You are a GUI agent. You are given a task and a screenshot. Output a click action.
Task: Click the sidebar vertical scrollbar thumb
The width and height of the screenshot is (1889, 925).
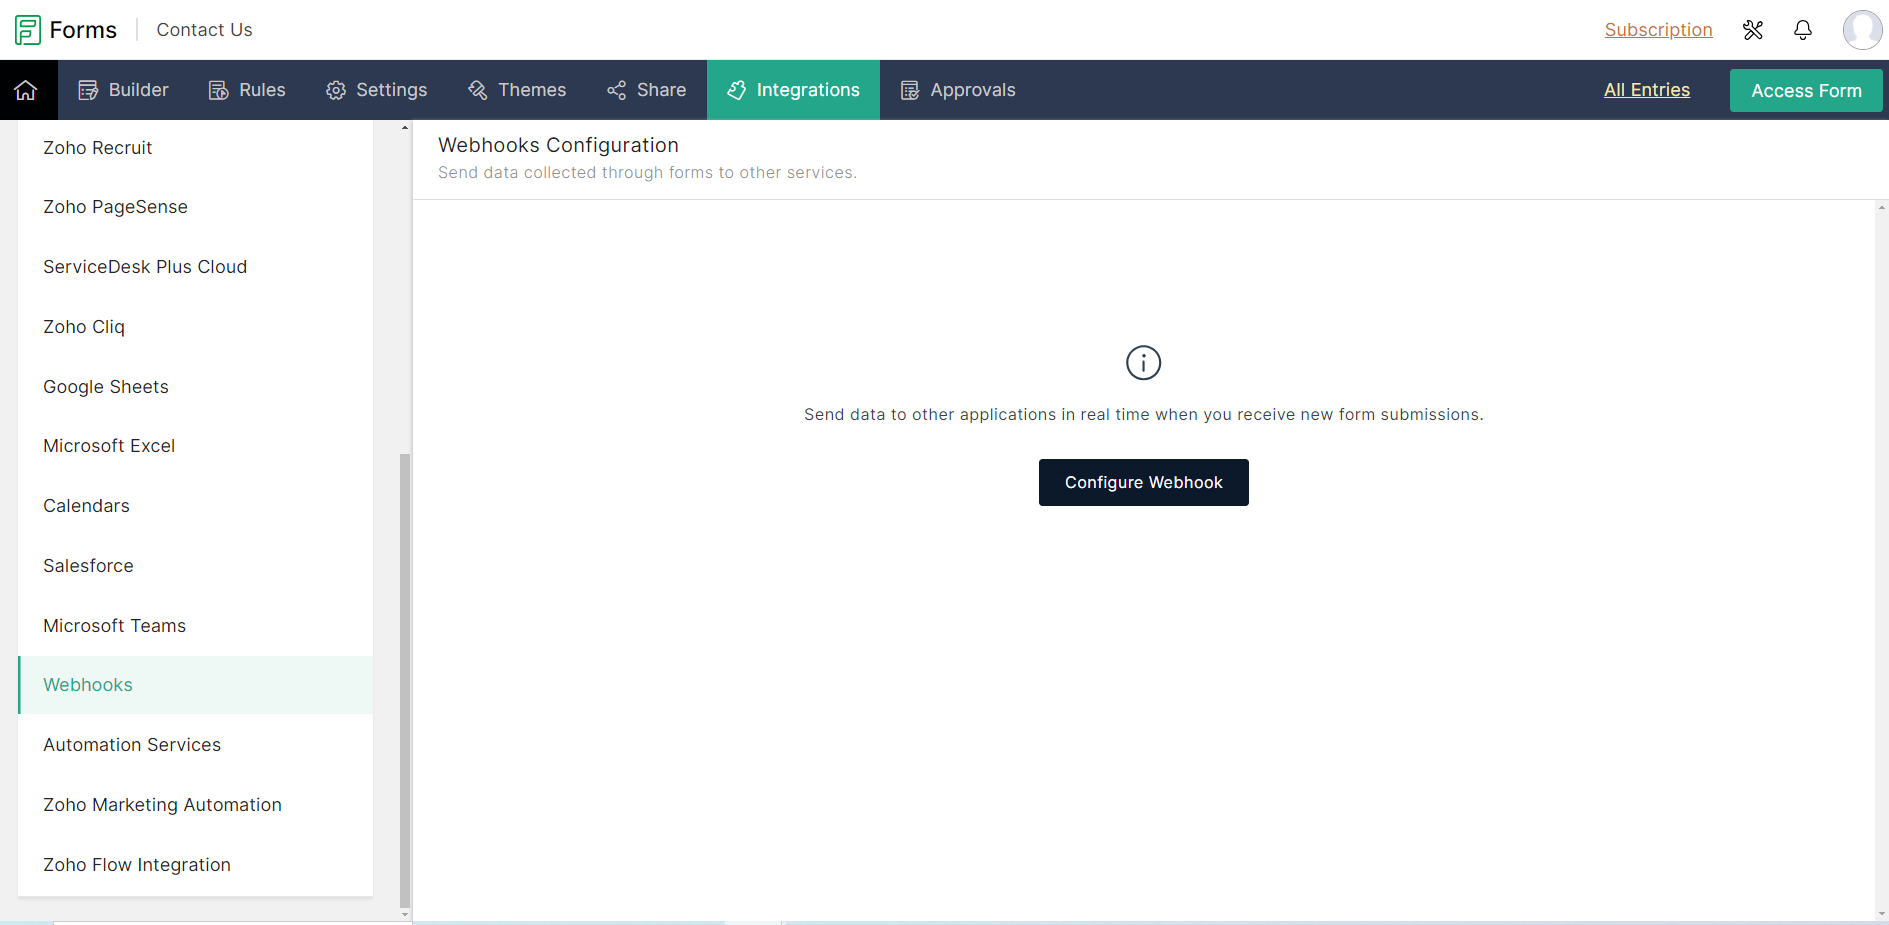pyautogui.click(x=405, y=680)
